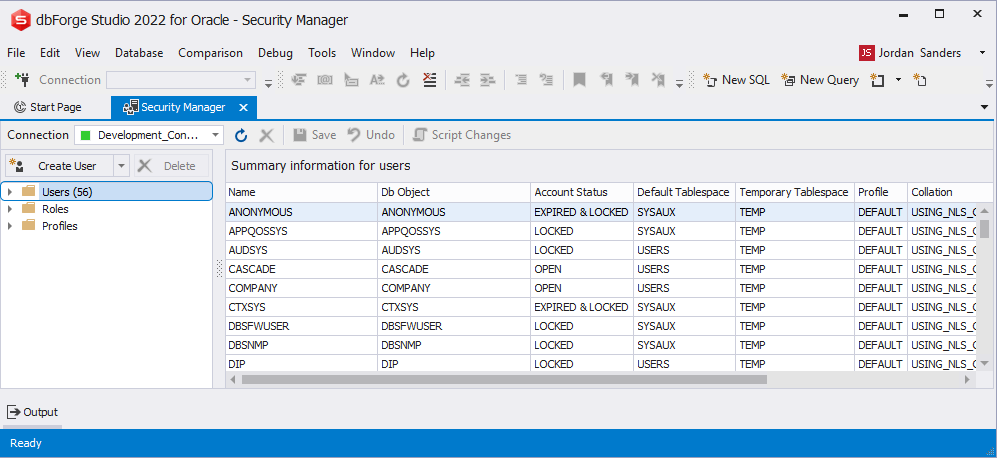Click the Delete button
The width and height of the screenshot is (997, 458).
pos(172,166)
